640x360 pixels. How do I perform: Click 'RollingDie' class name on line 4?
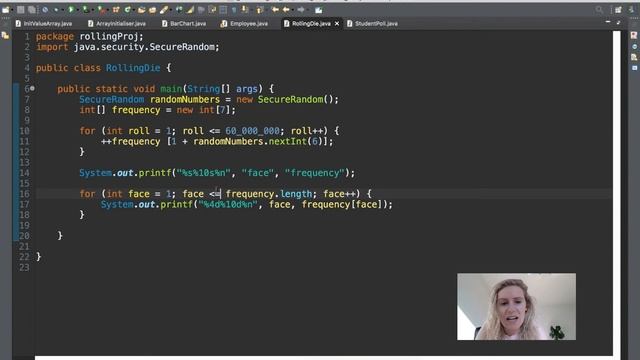[133, 68]
